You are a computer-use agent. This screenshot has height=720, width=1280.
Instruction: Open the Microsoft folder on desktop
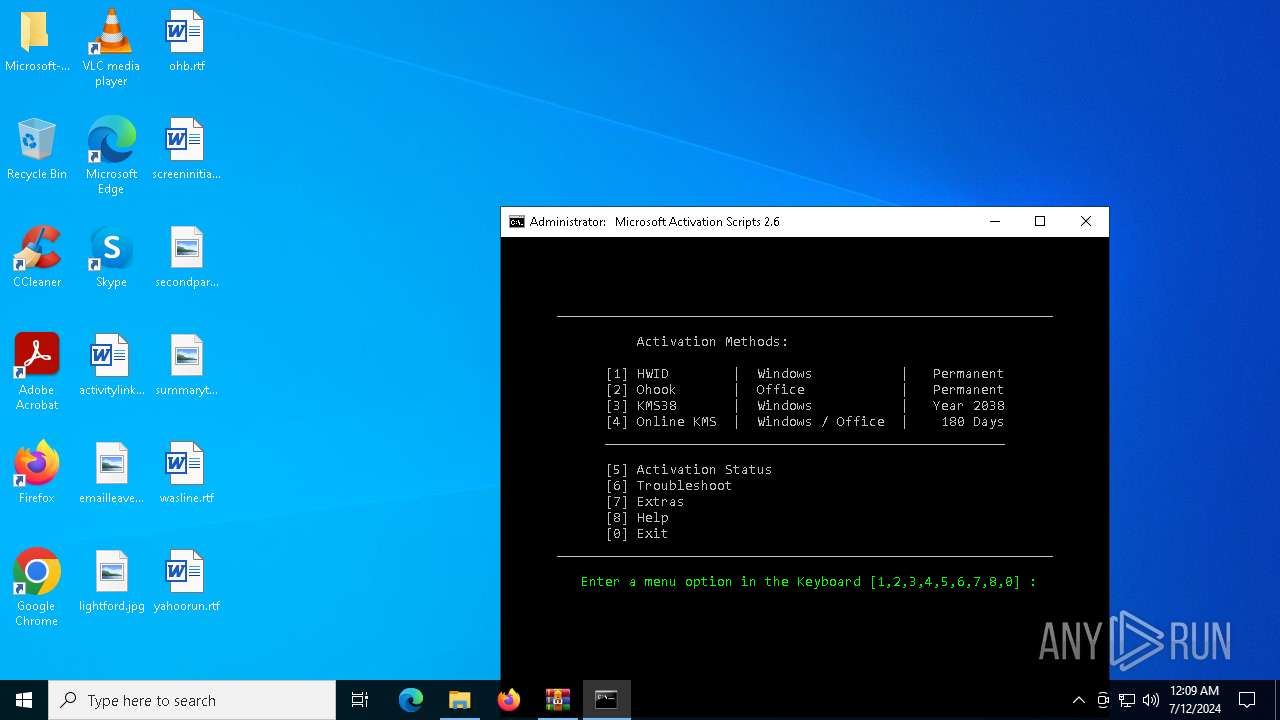(x=36, y=42)
